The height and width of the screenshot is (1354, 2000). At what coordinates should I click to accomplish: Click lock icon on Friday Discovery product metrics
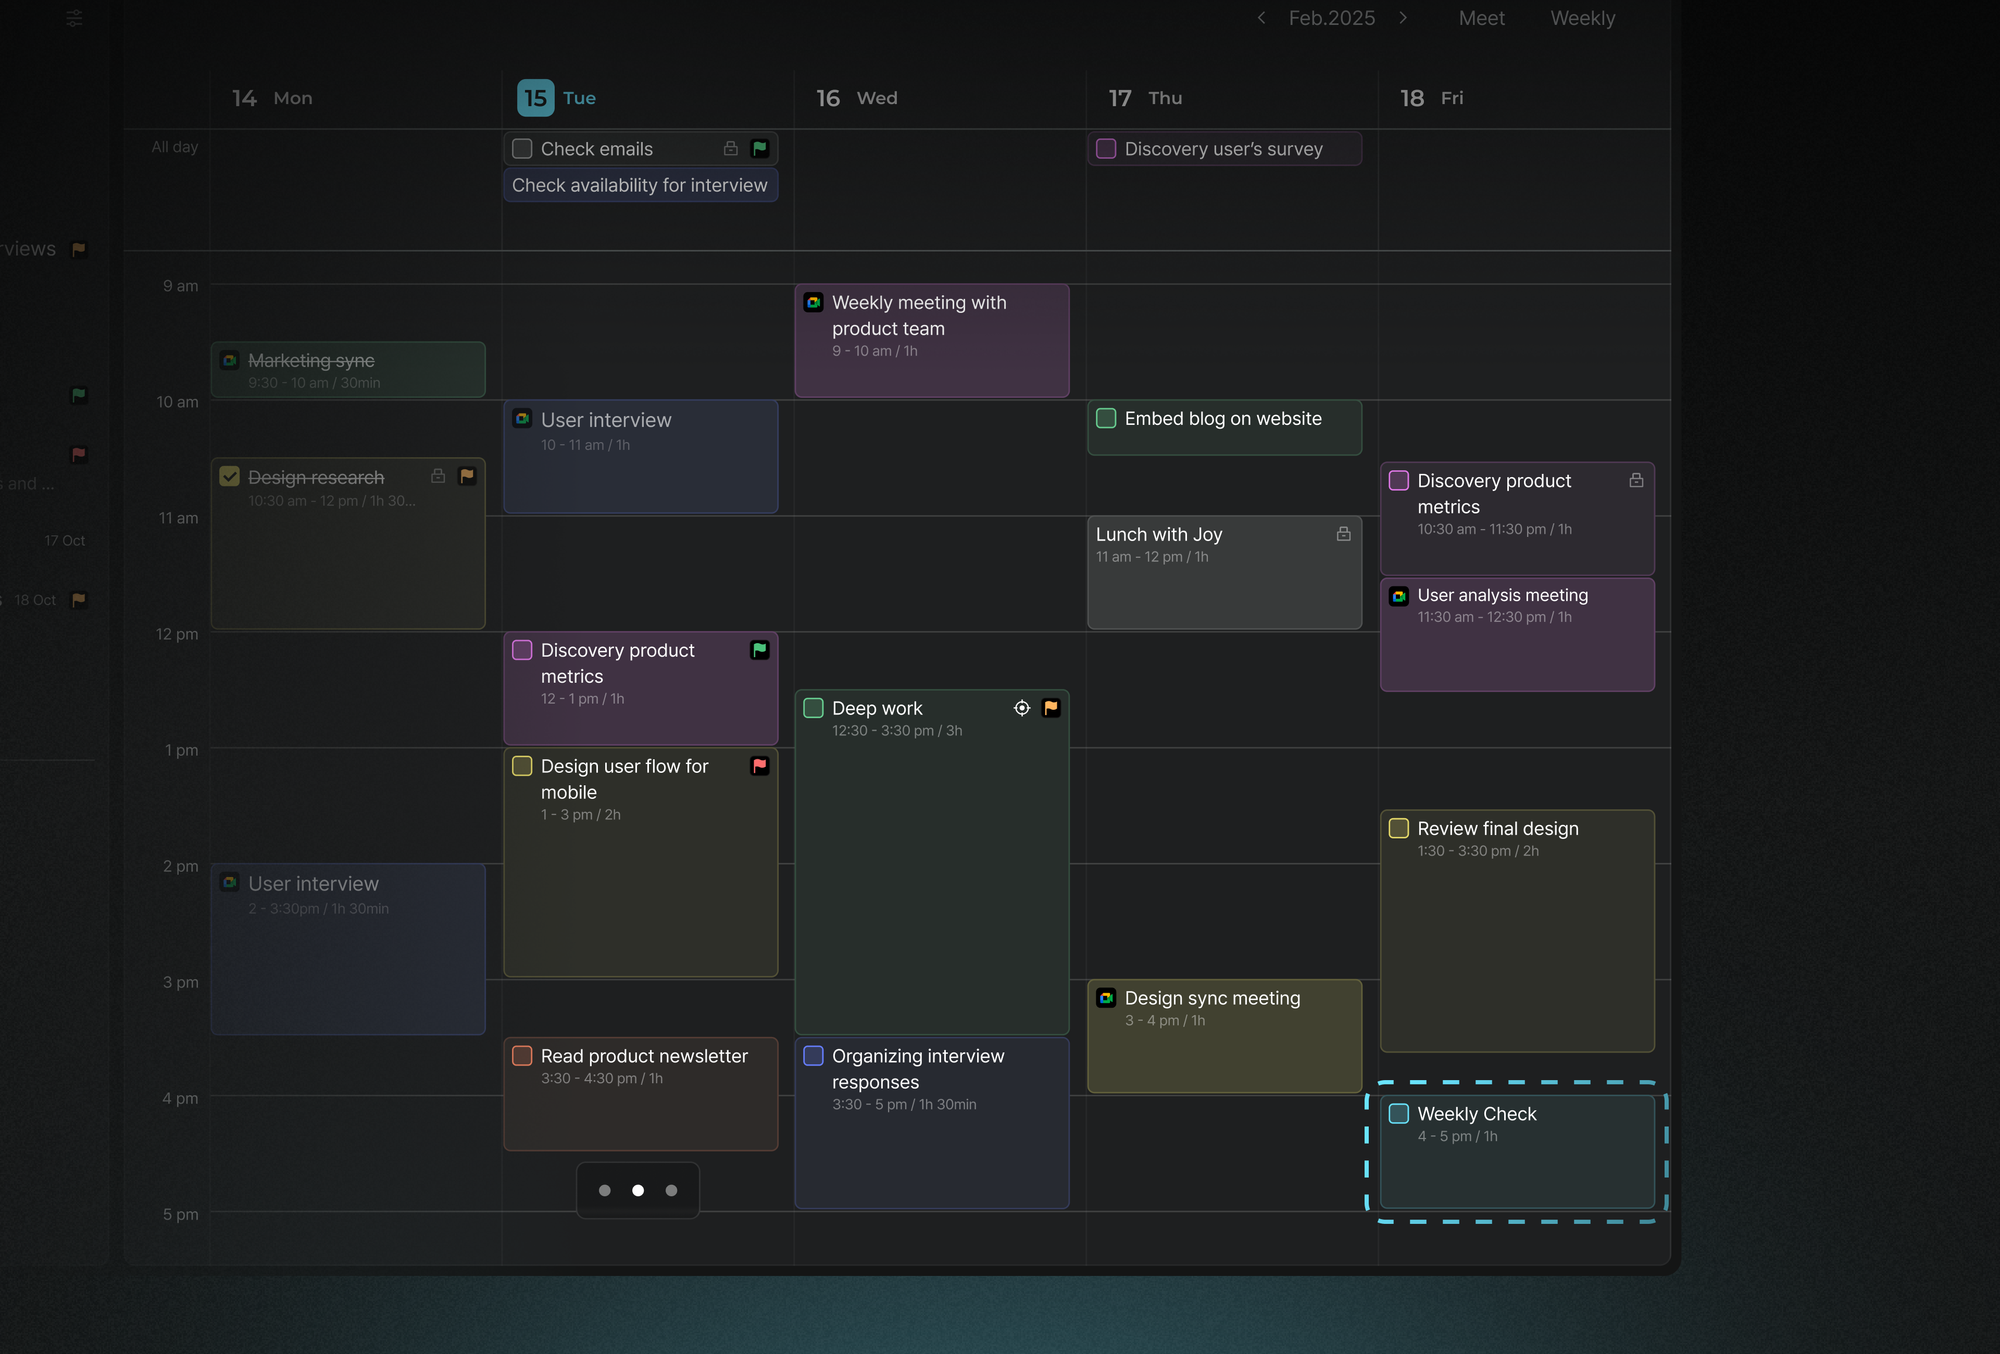1636,480
